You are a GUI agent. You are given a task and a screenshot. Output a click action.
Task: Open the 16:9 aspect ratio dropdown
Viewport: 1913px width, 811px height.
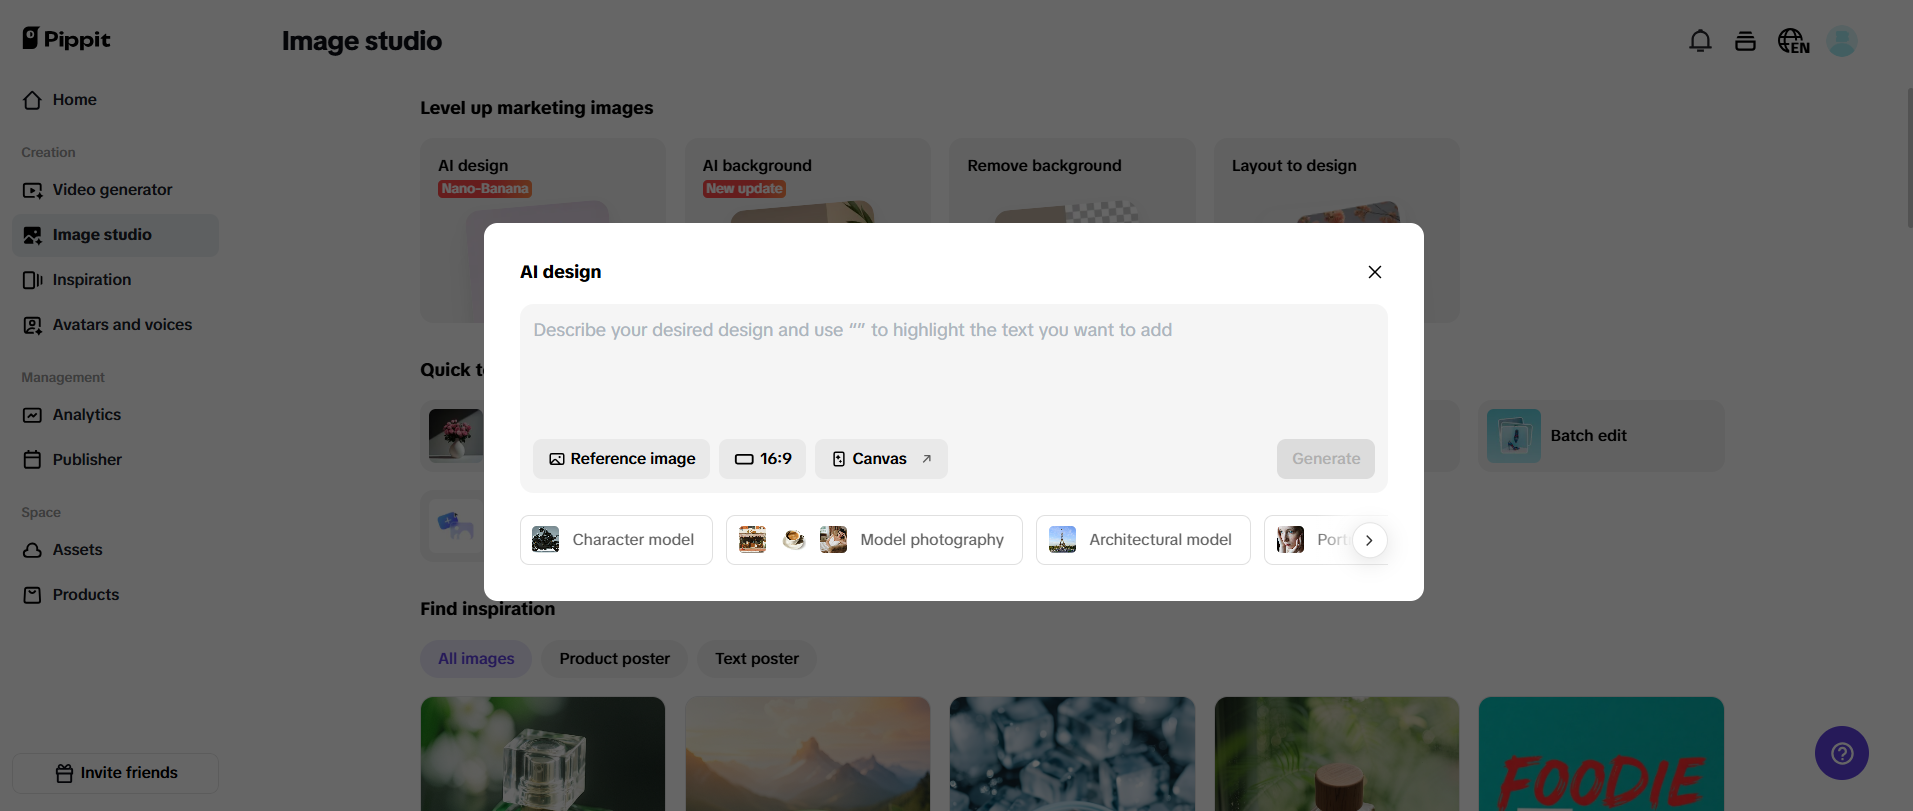(x=762, y=459)
